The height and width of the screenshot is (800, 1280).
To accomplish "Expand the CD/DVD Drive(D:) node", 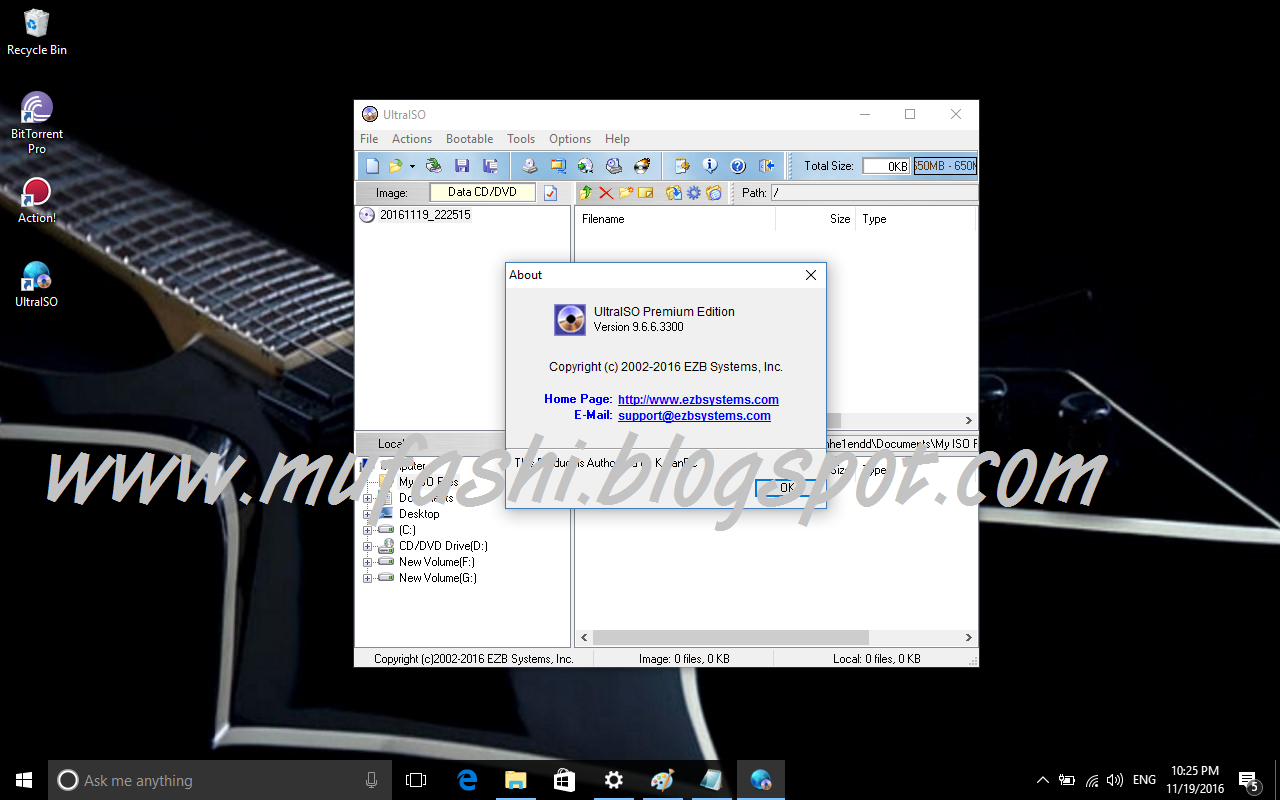I will point(367,546).
